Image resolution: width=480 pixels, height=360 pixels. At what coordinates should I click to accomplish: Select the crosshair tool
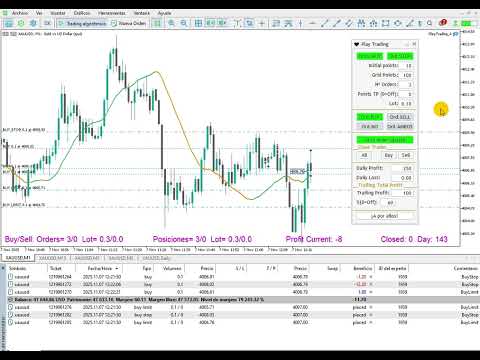point(262,23)
